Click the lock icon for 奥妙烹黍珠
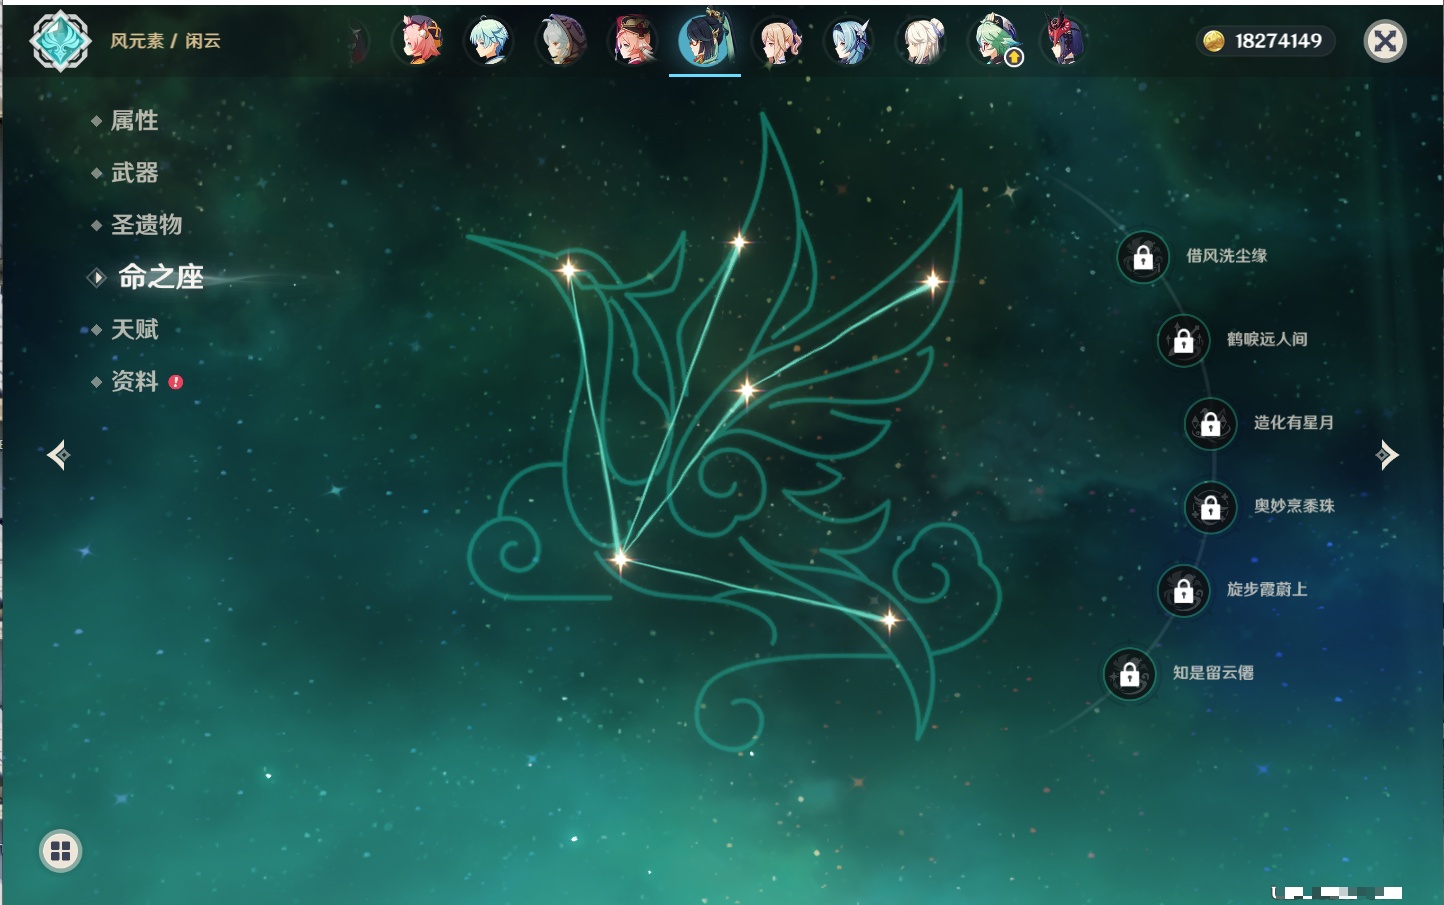This screenshot has height=905, width=1444. click(1211, 507)
